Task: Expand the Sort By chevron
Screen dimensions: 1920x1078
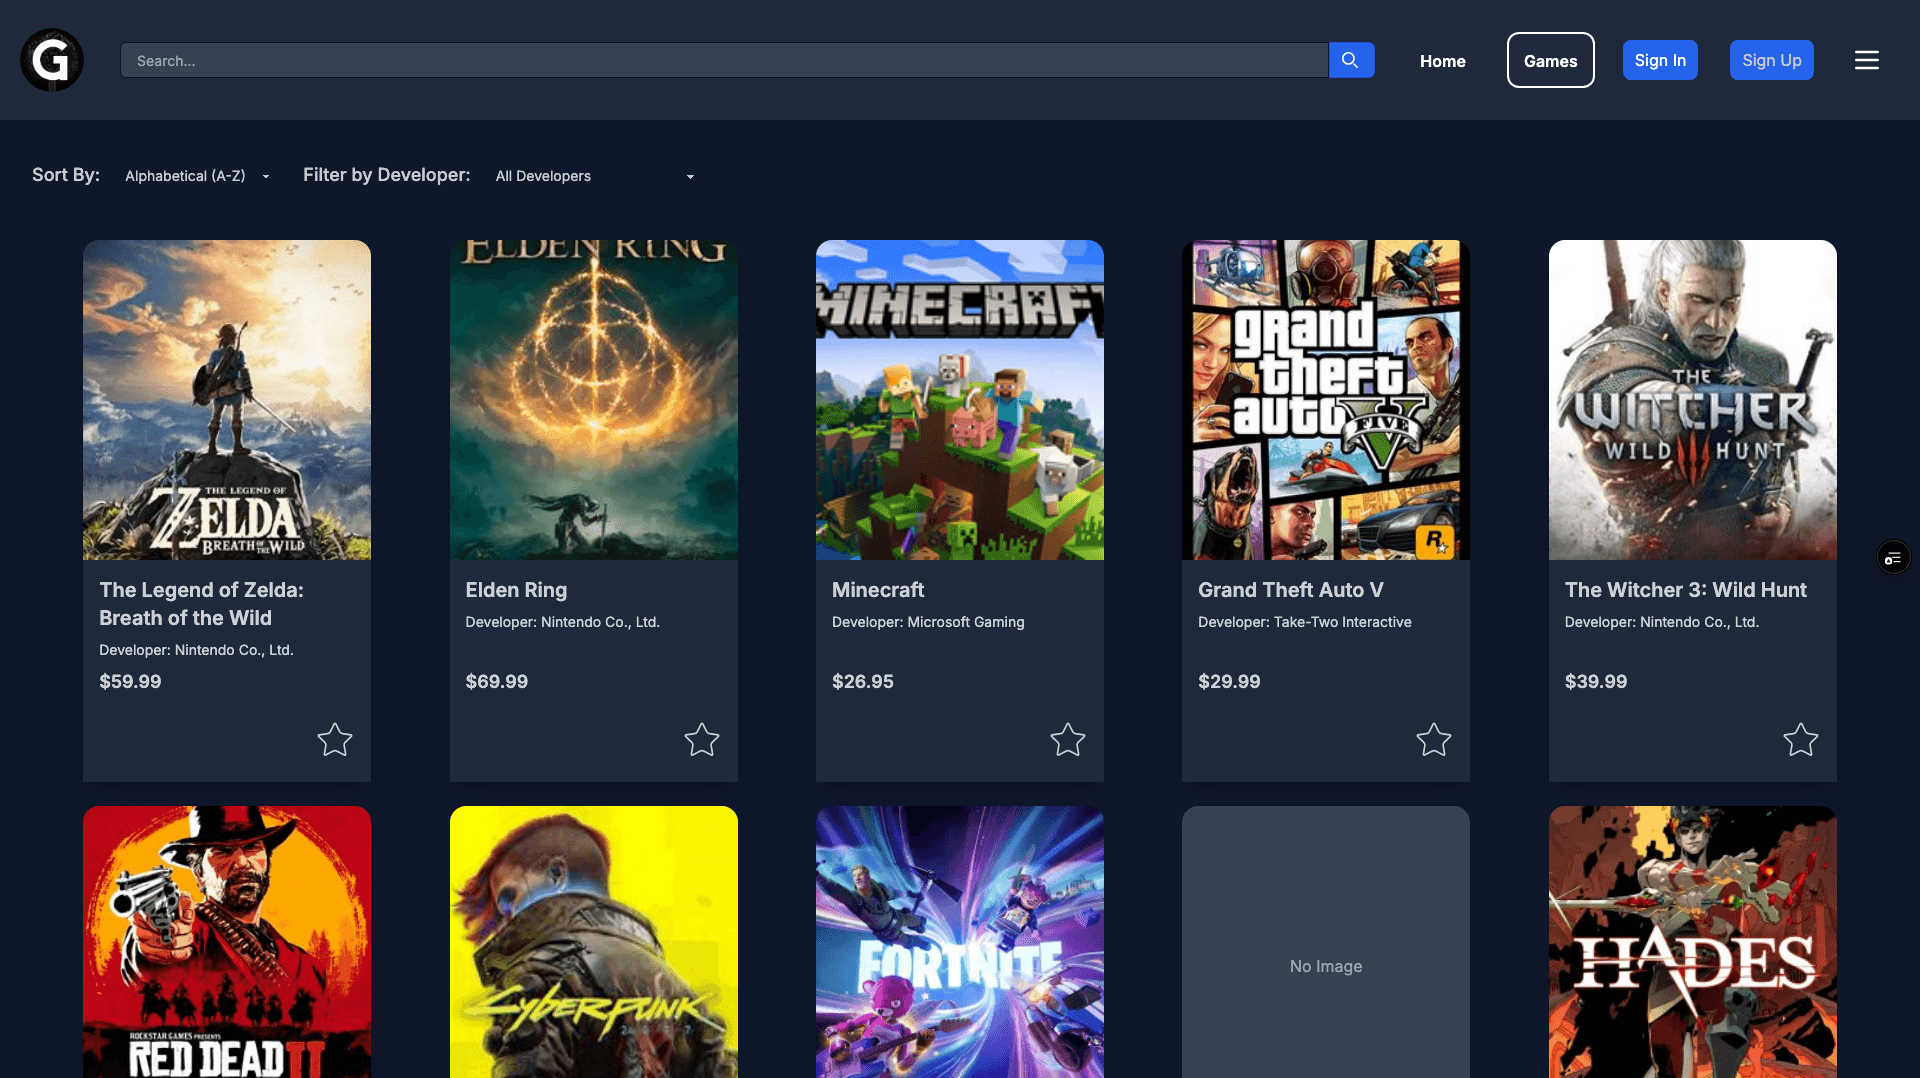Action: (x=265, y=177)
